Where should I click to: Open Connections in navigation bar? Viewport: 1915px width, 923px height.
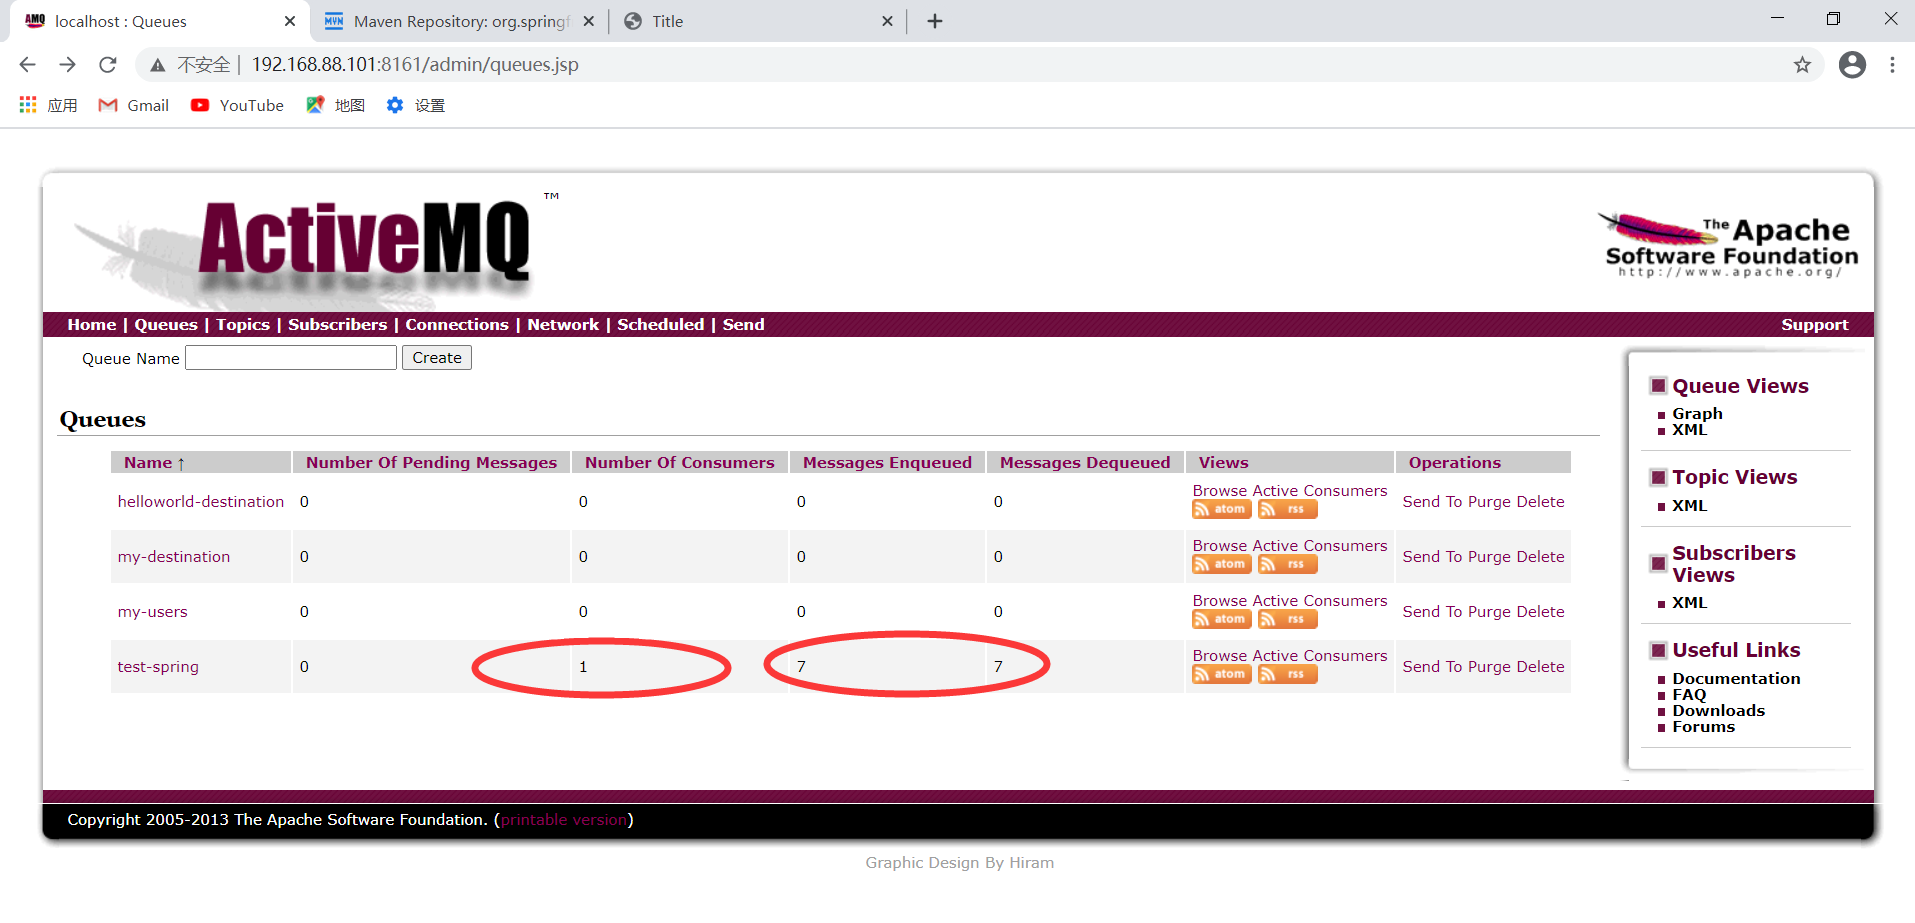tap(457, 325)
